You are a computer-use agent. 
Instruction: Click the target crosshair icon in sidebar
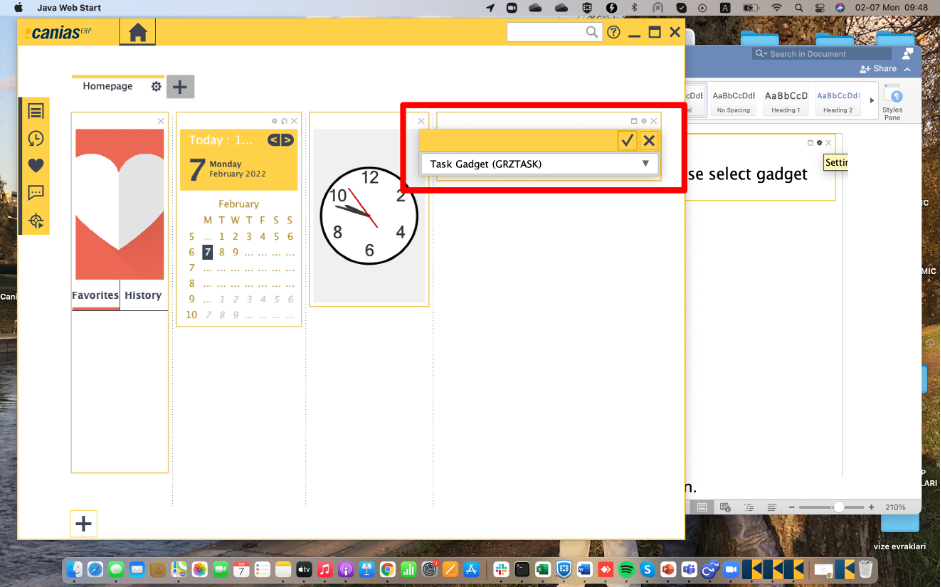(36, 220)
